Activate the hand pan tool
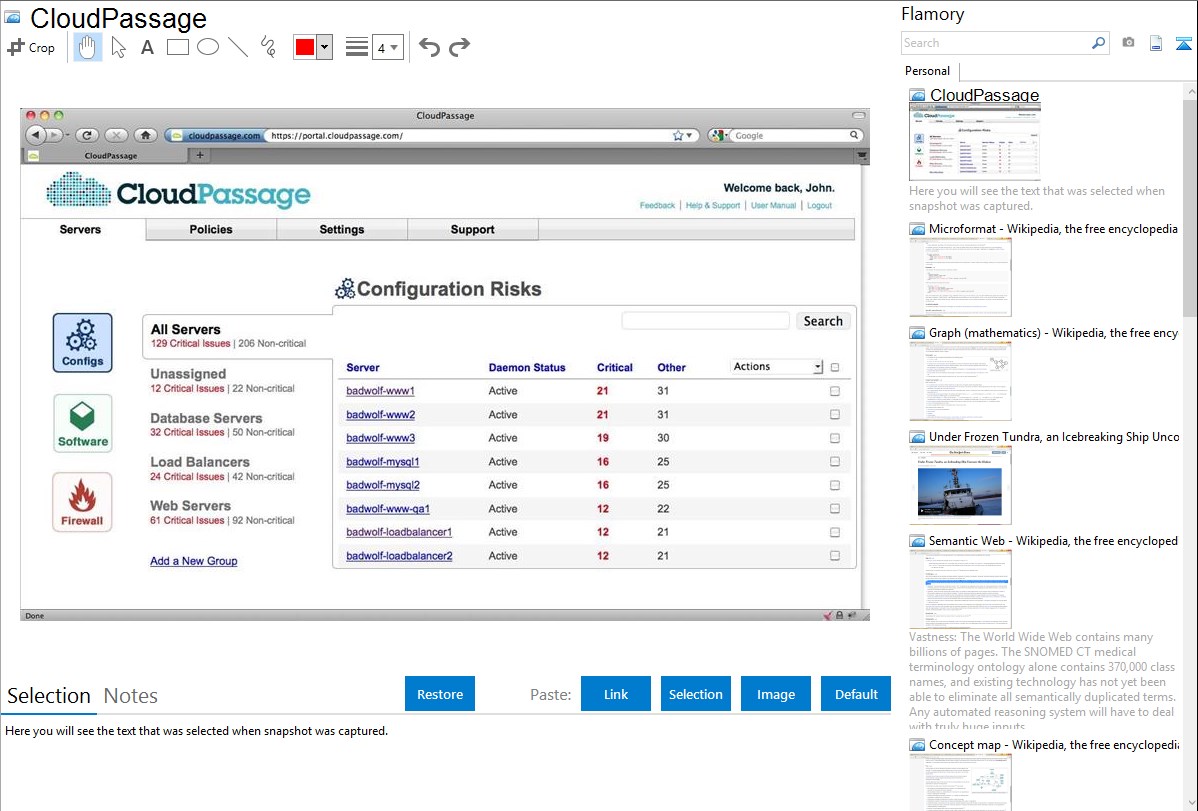Viewport: 1198px width, 811px height. tap(88, 47)
